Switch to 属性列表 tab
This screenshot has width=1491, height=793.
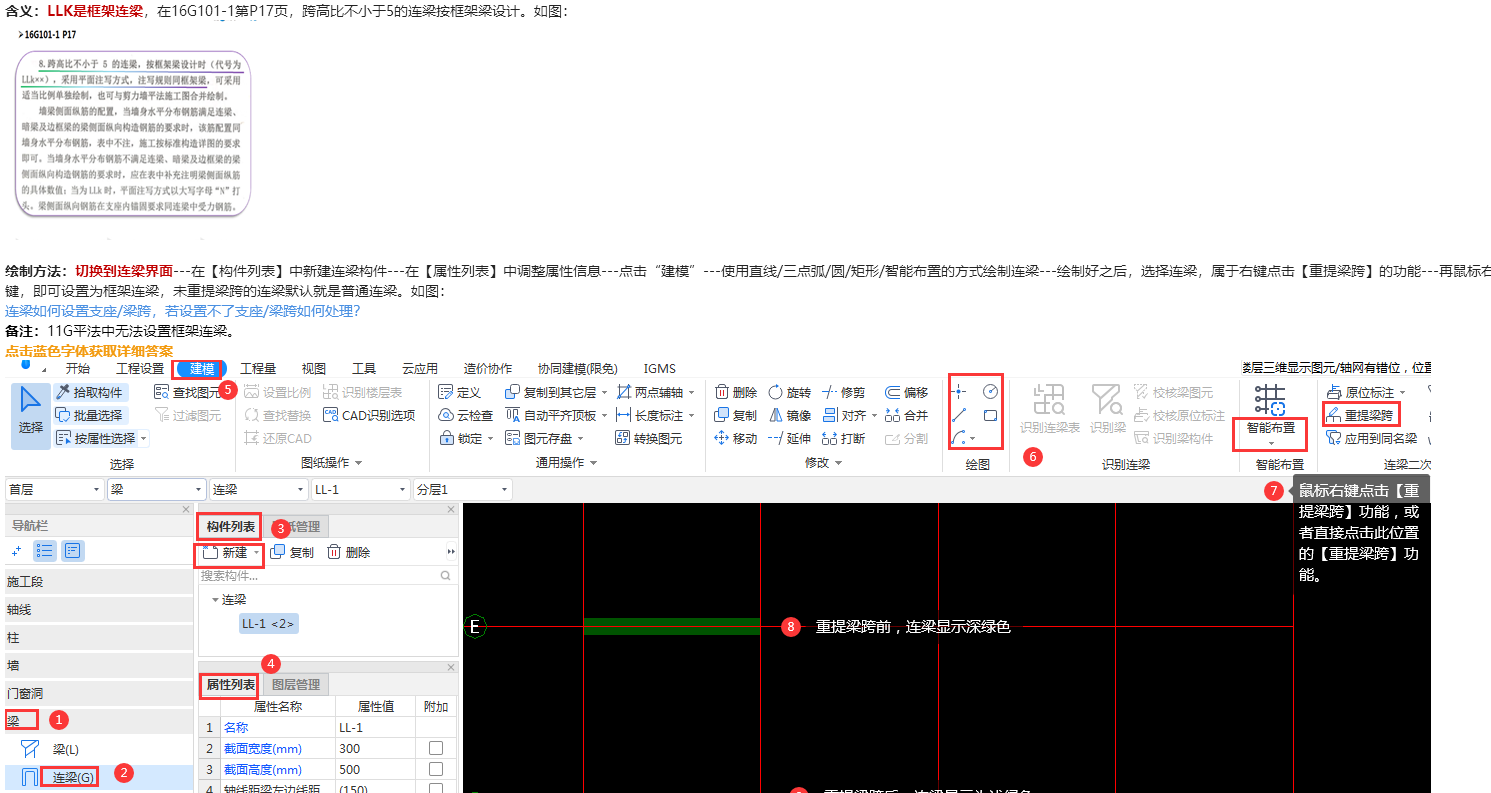pyautogui.click(x=230, y=685)
